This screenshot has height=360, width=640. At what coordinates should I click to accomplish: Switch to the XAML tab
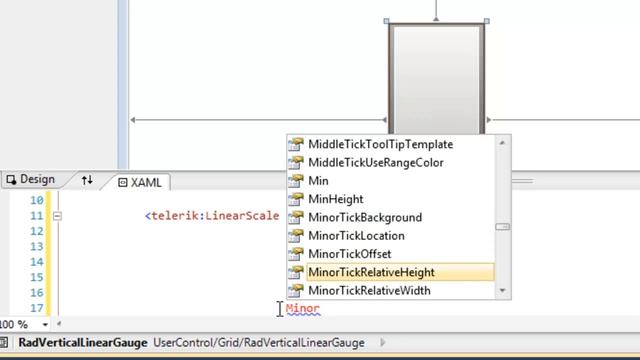pyautogui.click(x=140, y=182)
